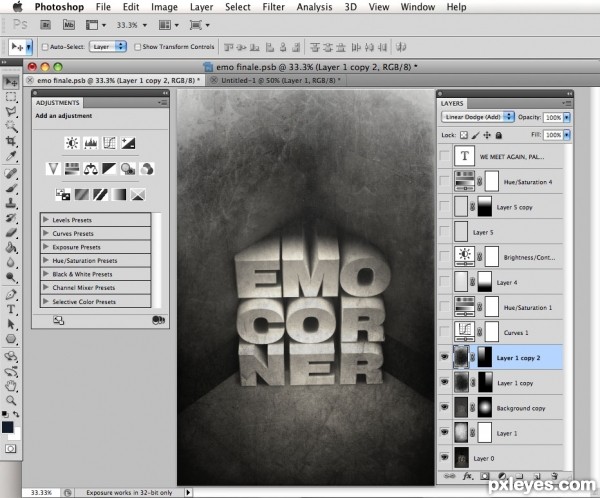The height and width of the screenshot is (498, 600).
Task: Hide the Layer 0 layer
Action: pos(444,457)
